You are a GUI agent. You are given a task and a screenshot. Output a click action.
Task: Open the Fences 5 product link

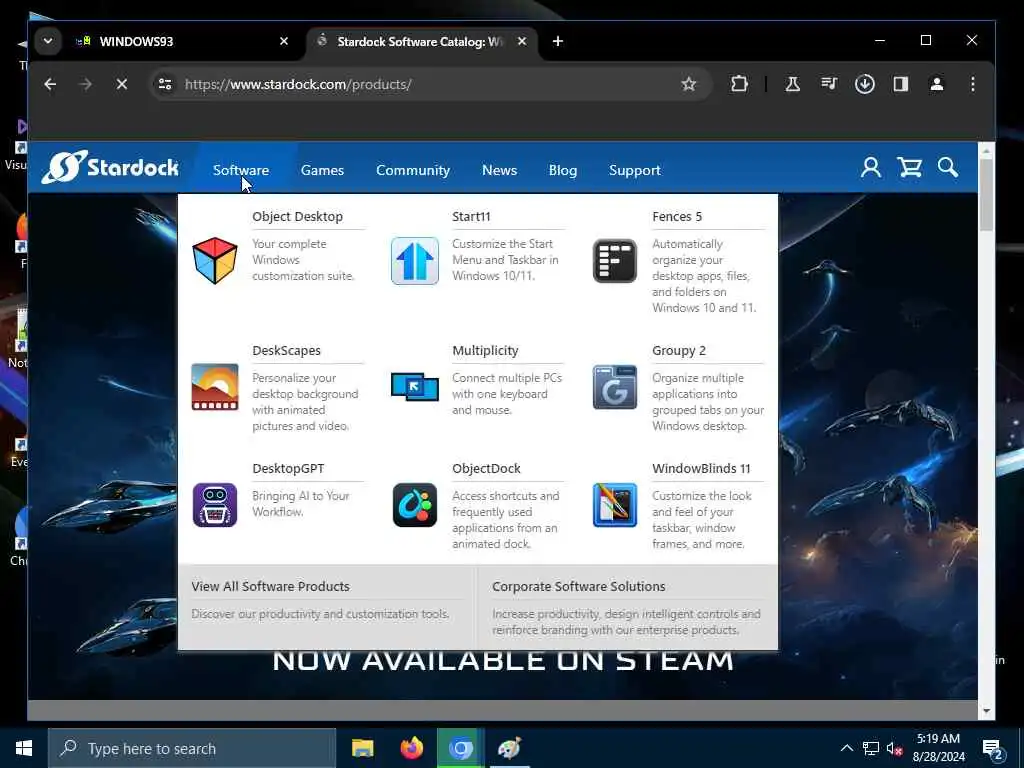677,216
